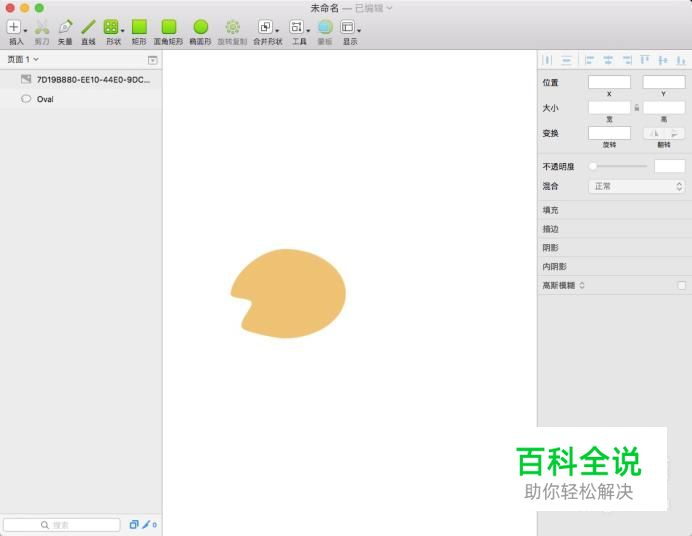Viewport: 692px width, 536px height.
Task: Select the Oval layer in layer list
Action: (45, 99)
